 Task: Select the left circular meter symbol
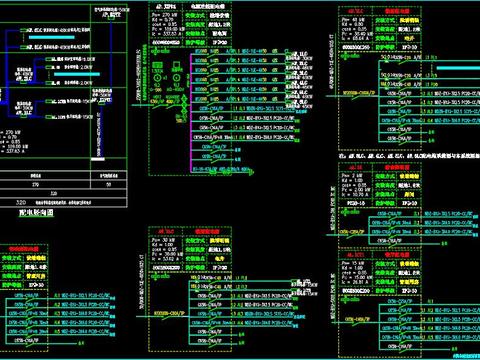pyautogui.click(x=157, y=78)
